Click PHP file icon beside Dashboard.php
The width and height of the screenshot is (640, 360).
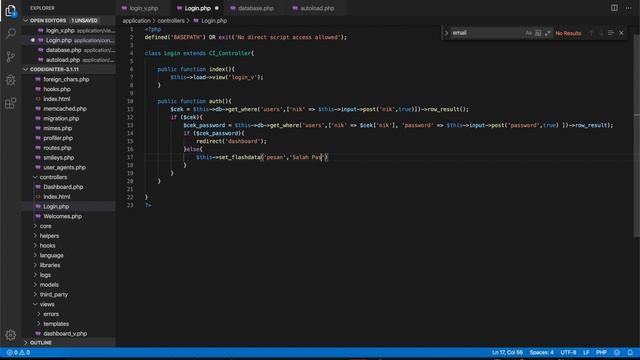coord(38,187)
